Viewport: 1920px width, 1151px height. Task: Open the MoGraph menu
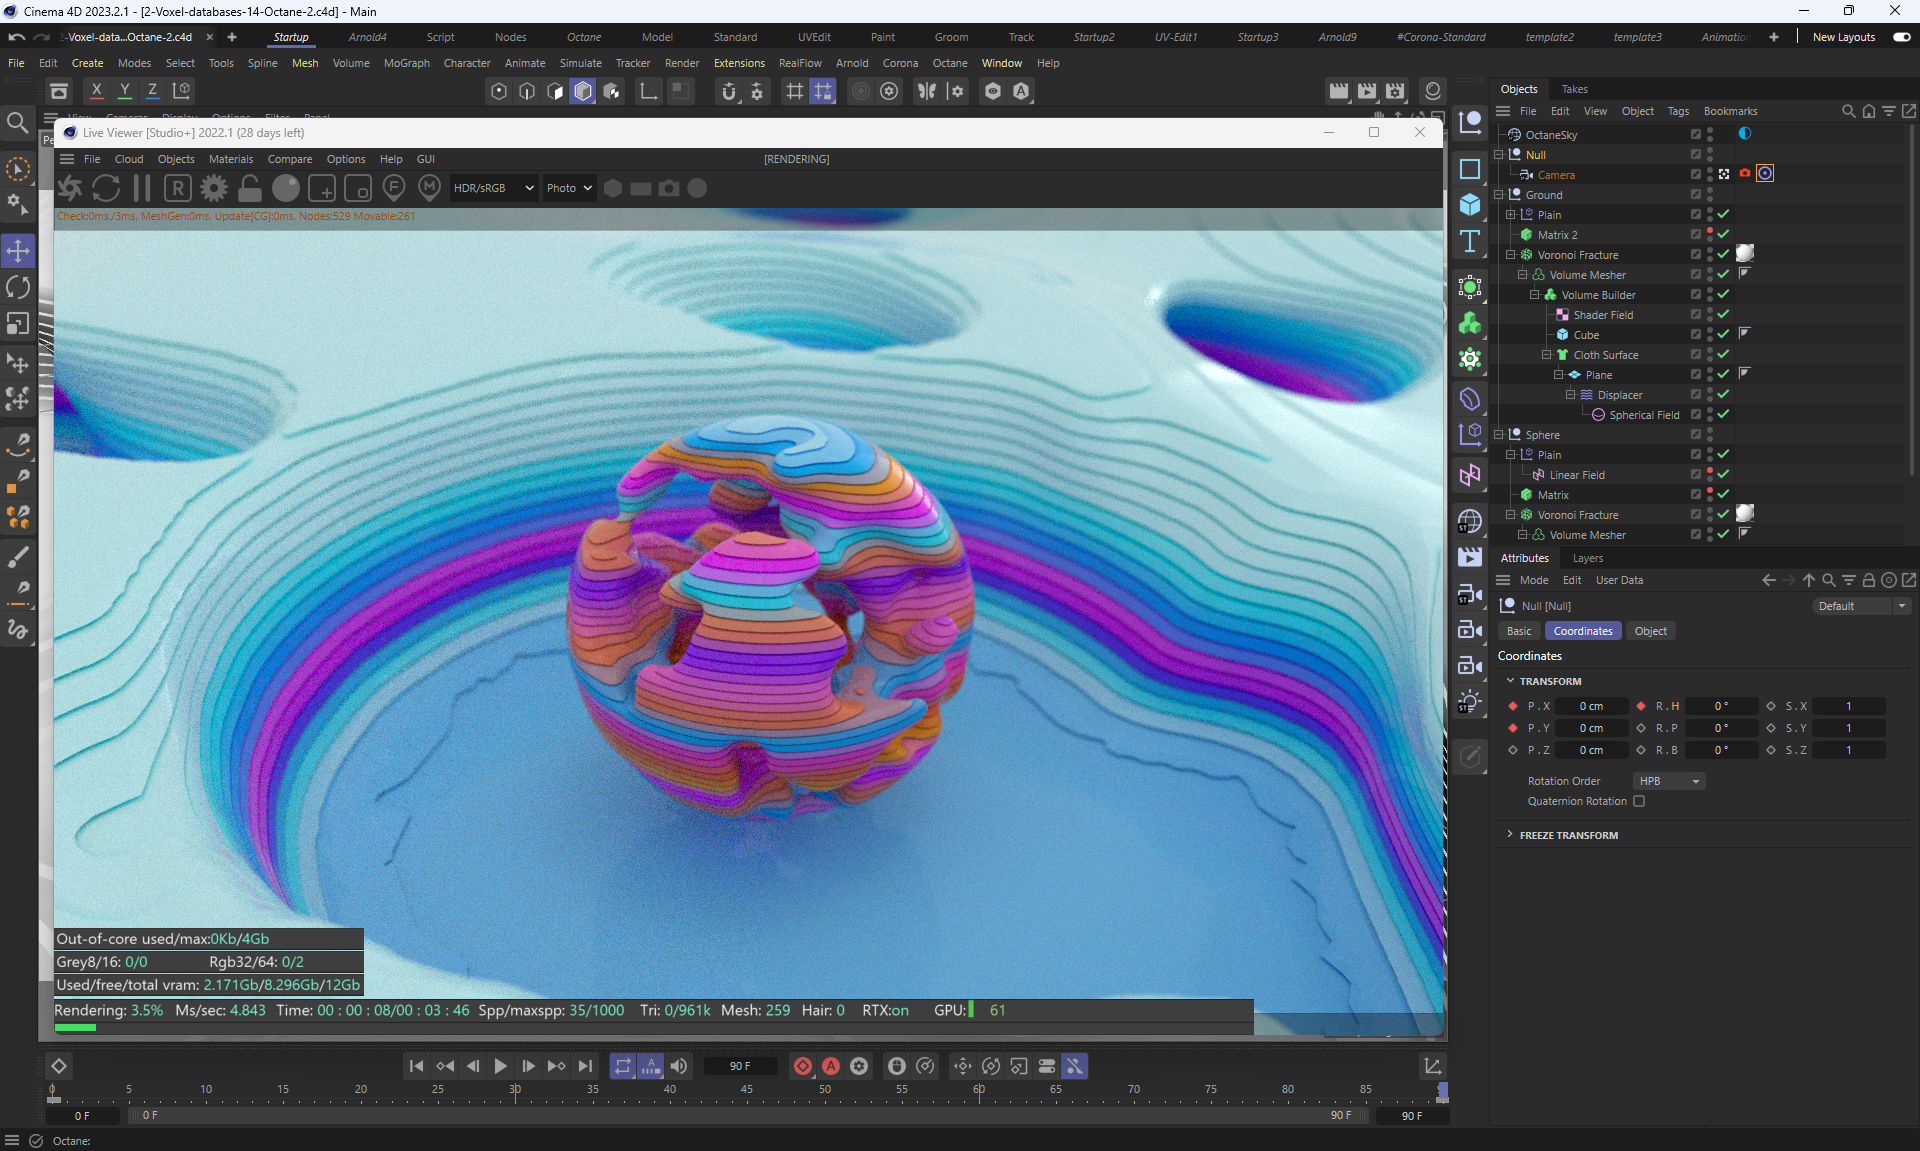(x=406, y=63)
